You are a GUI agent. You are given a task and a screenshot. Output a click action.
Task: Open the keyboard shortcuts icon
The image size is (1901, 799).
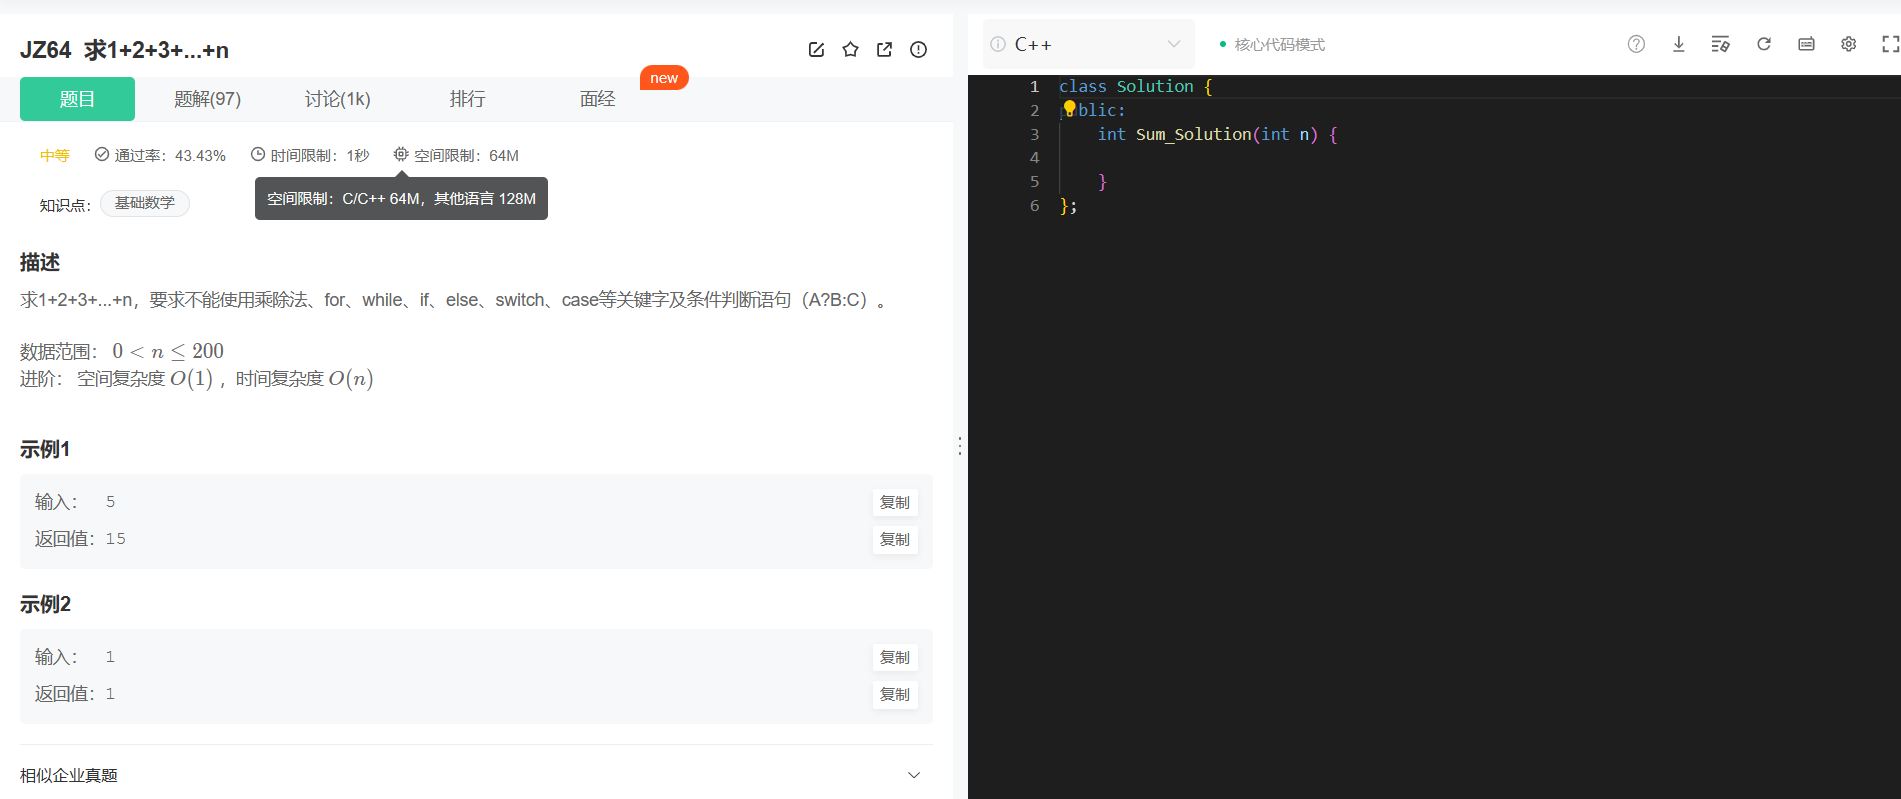pyautogui.click(x=1806, y=44)
